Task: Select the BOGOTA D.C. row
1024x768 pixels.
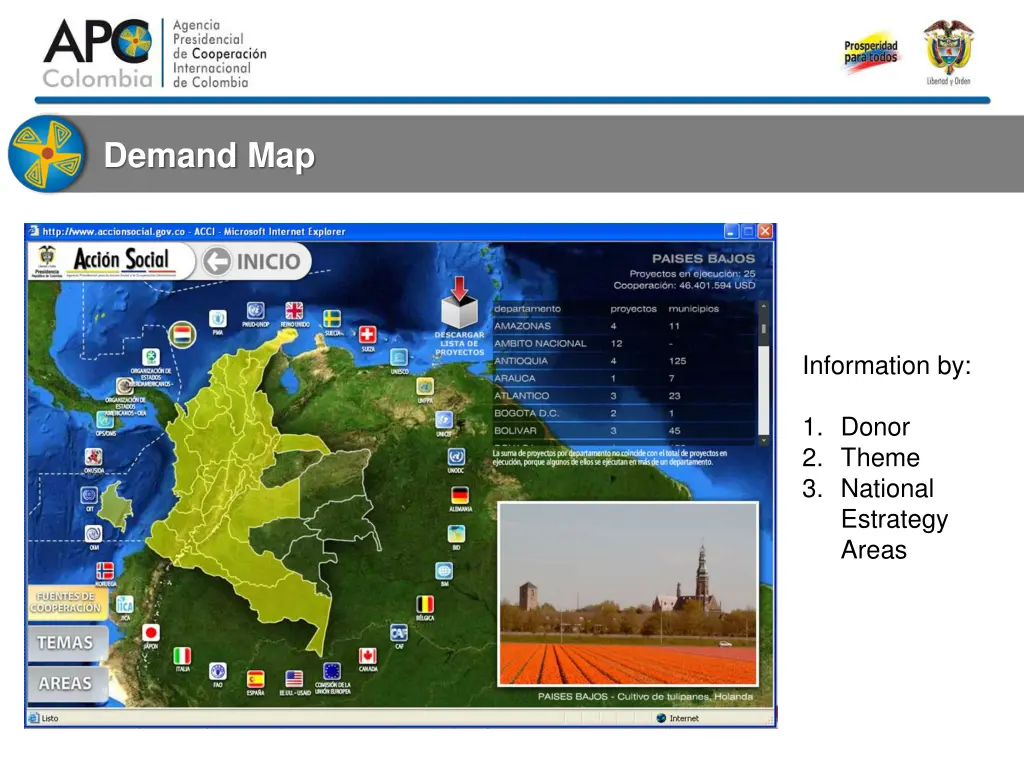Action: 623,413
